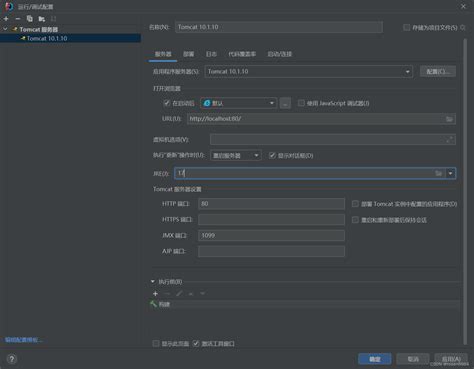This screenshot has width=474, height=369.
Task: Add a new run configuration with plus icon
Action: [6, 19]
